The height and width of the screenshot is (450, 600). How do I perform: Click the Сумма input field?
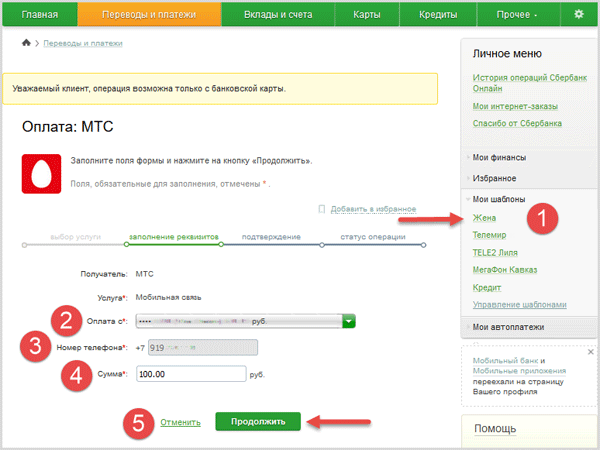pos(191,374)
